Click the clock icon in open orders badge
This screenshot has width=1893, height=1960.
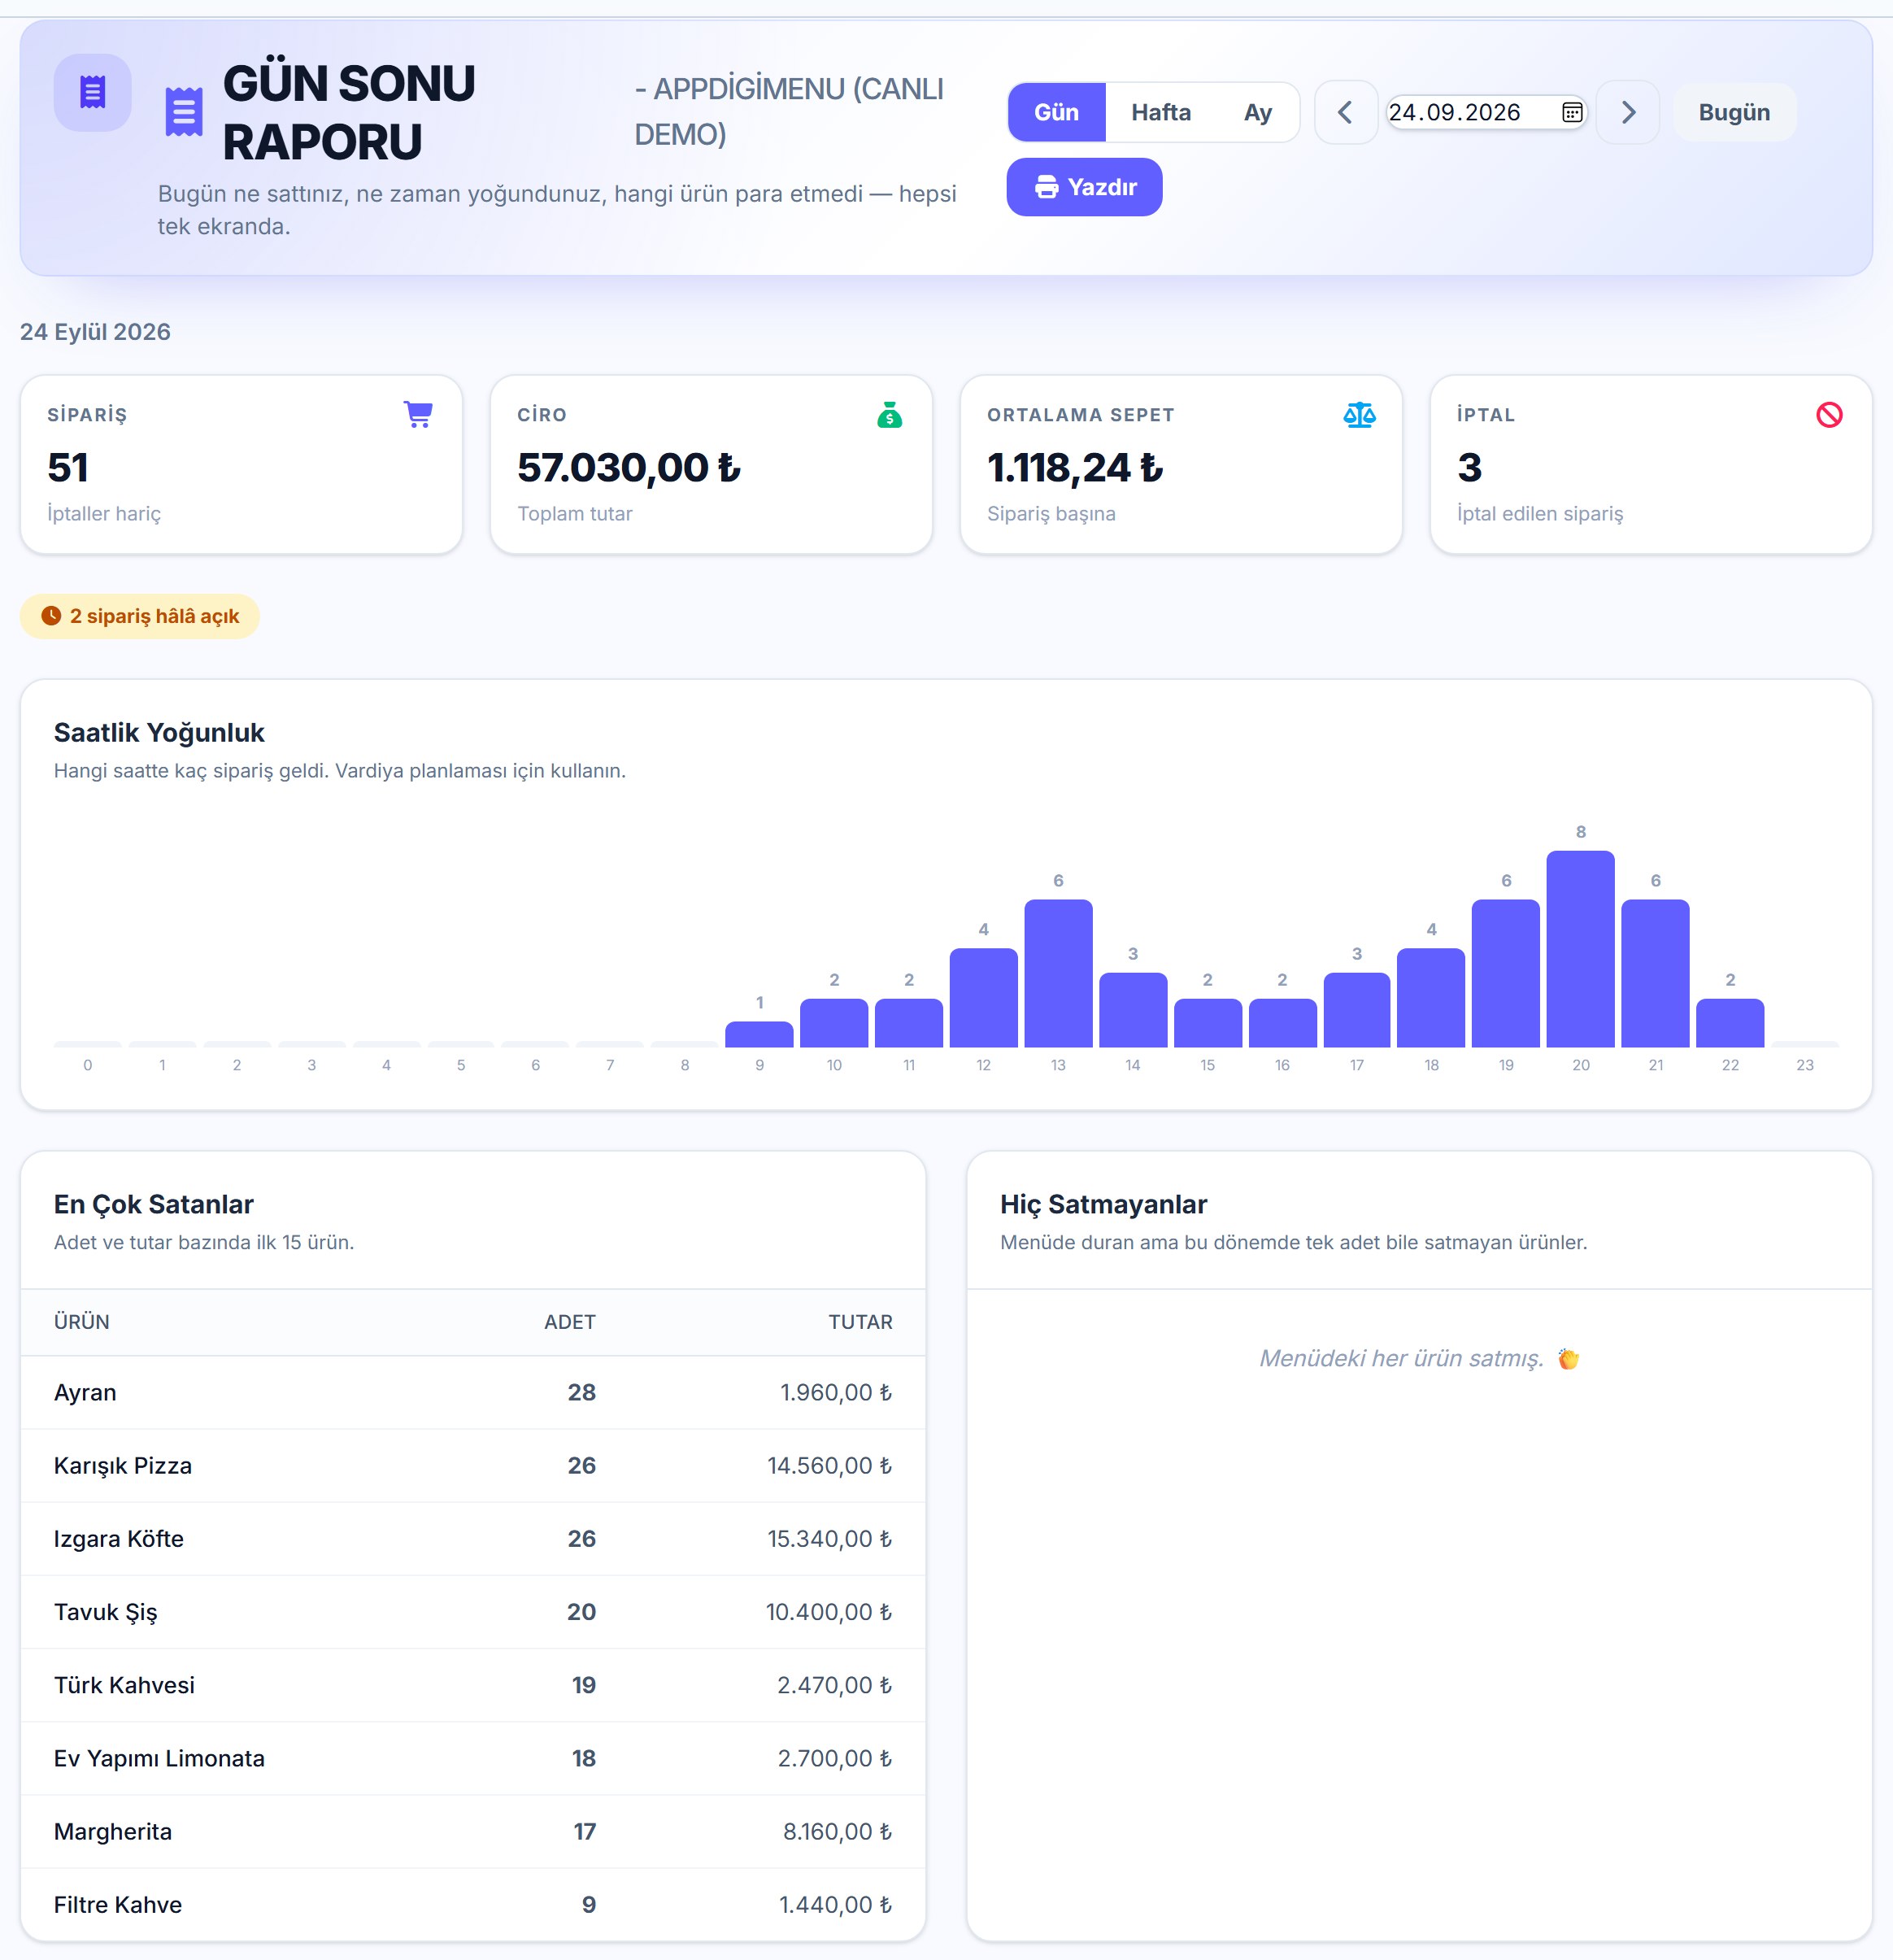[x=51, y=616]
